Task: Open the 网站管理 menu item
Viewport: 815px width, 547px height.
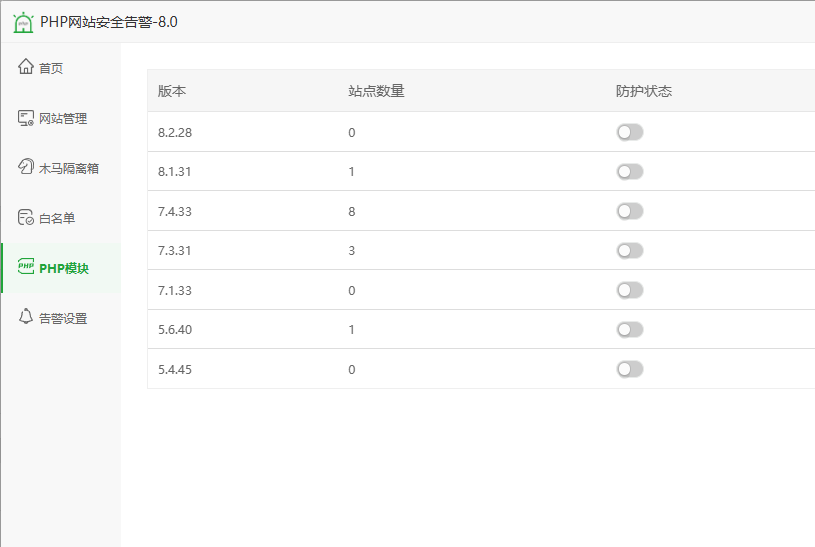Action: 63,118
